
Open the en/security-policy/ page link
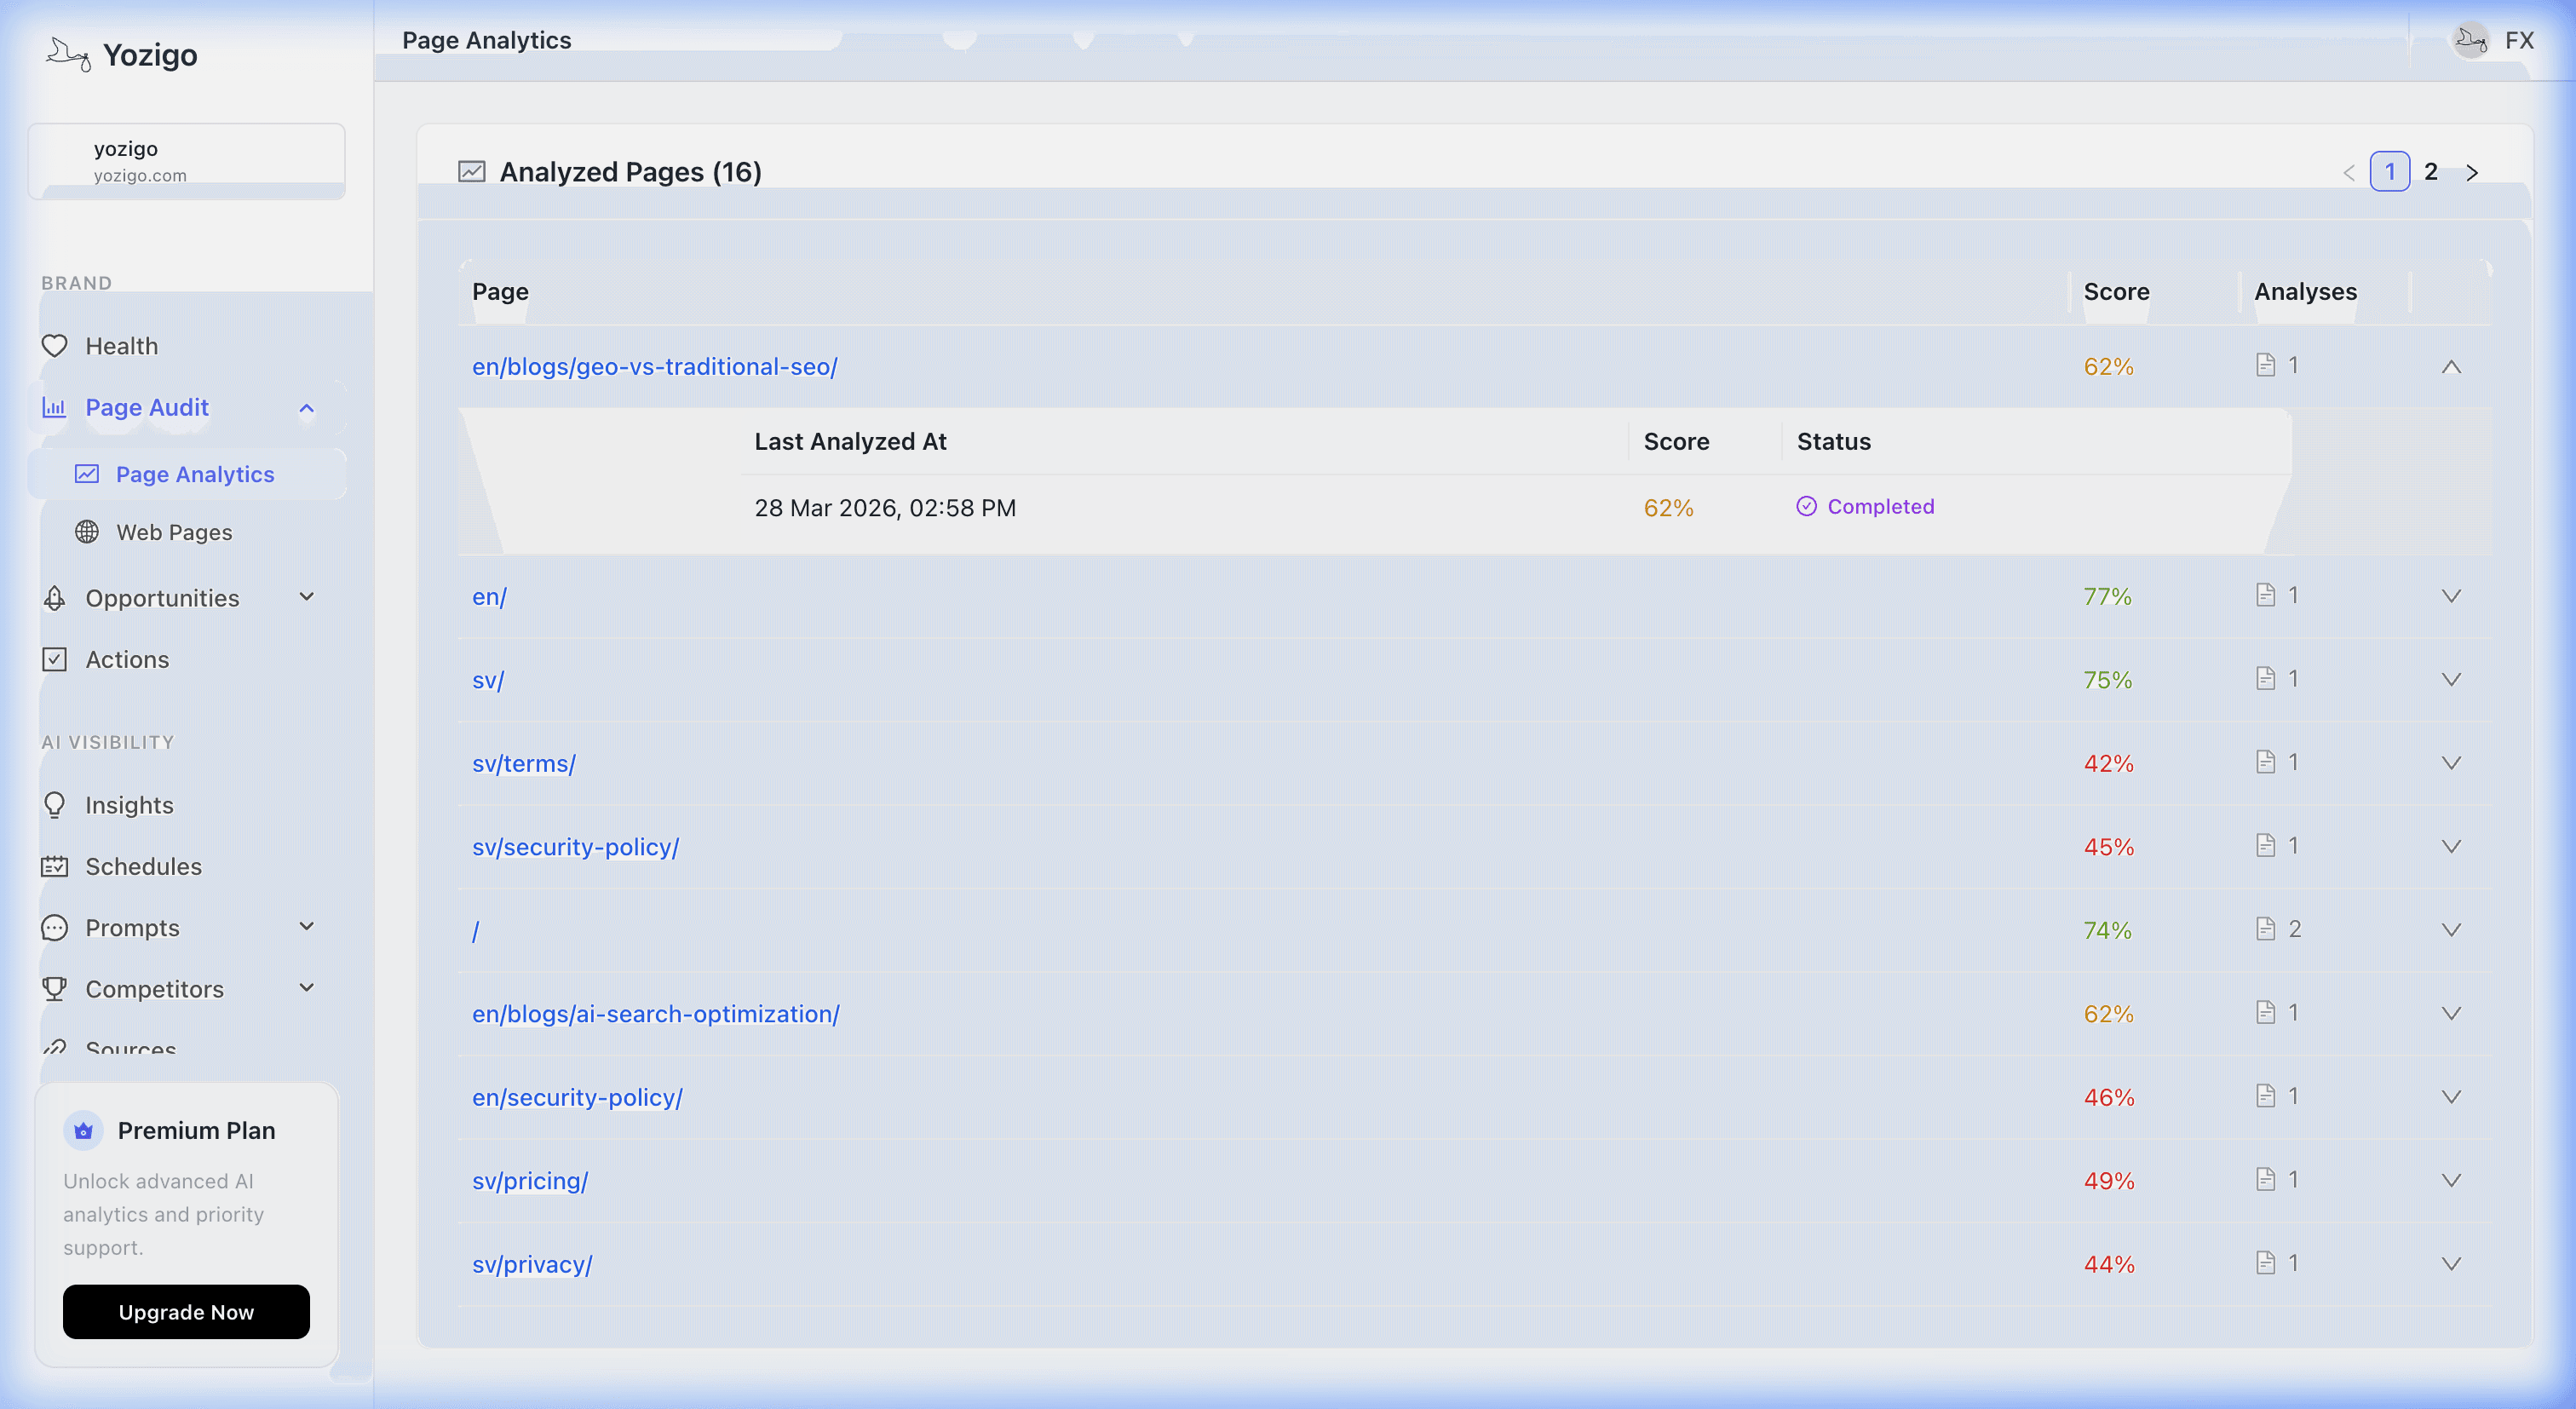coord(577,1096)
